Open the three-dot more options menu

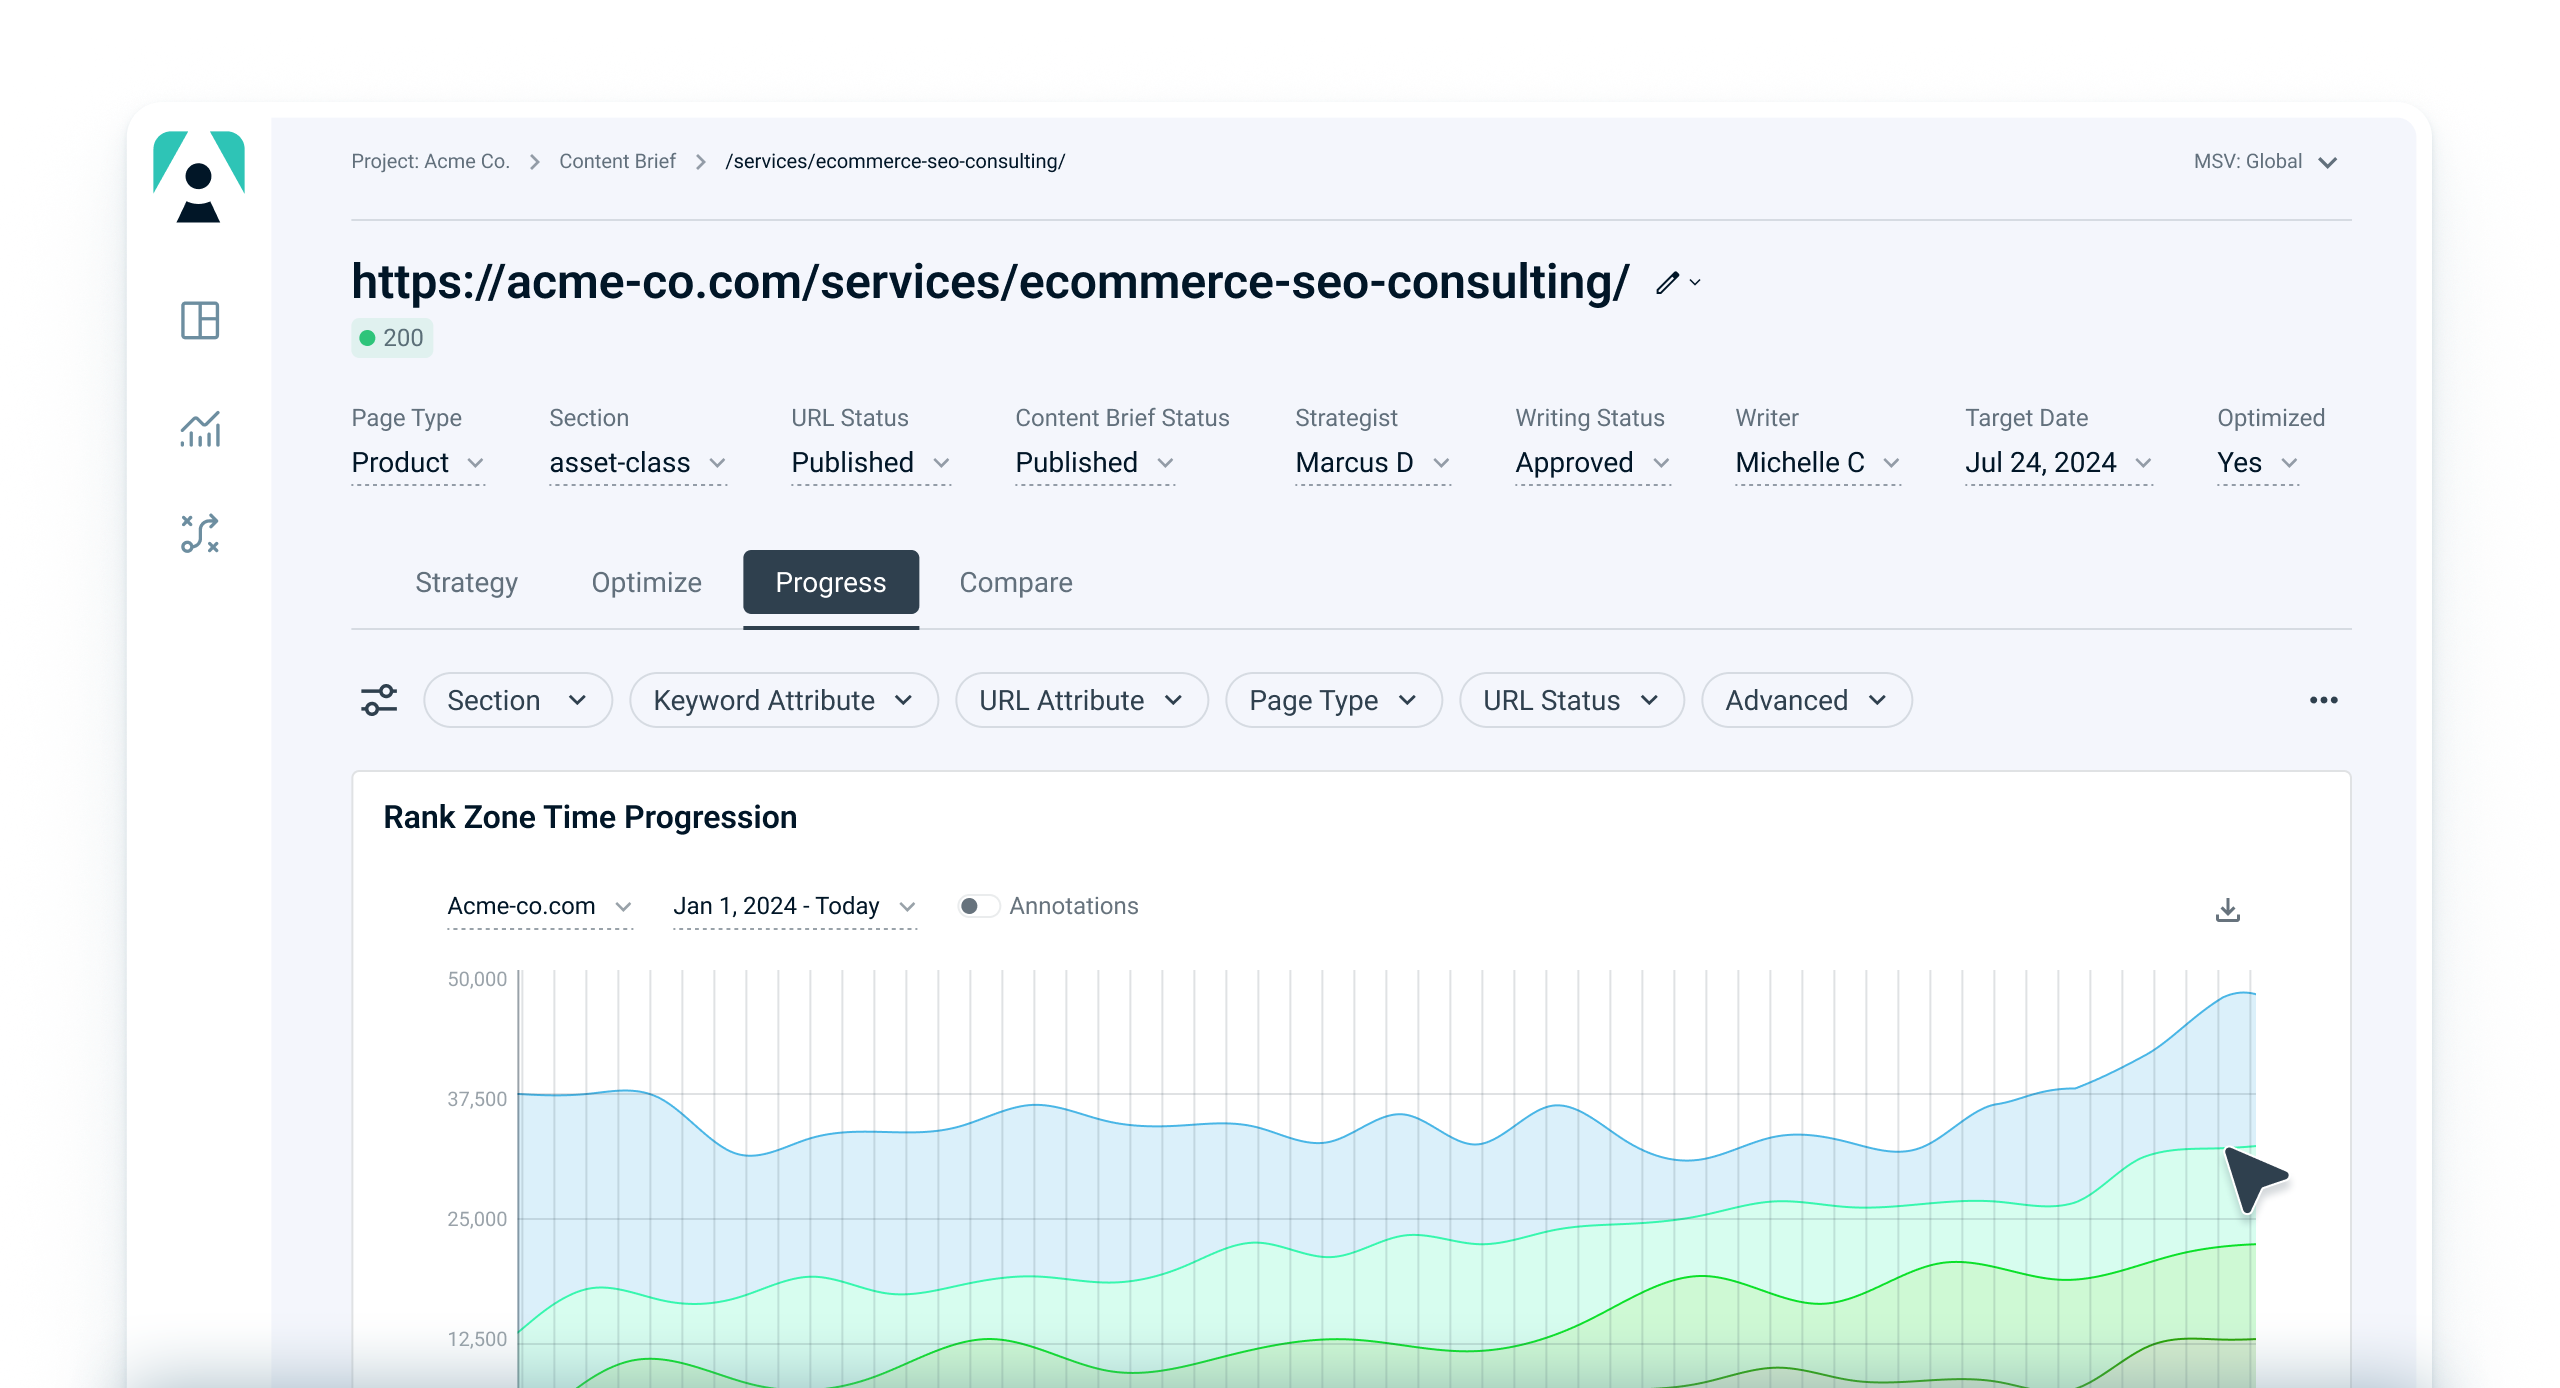[x=2323, y=700]
